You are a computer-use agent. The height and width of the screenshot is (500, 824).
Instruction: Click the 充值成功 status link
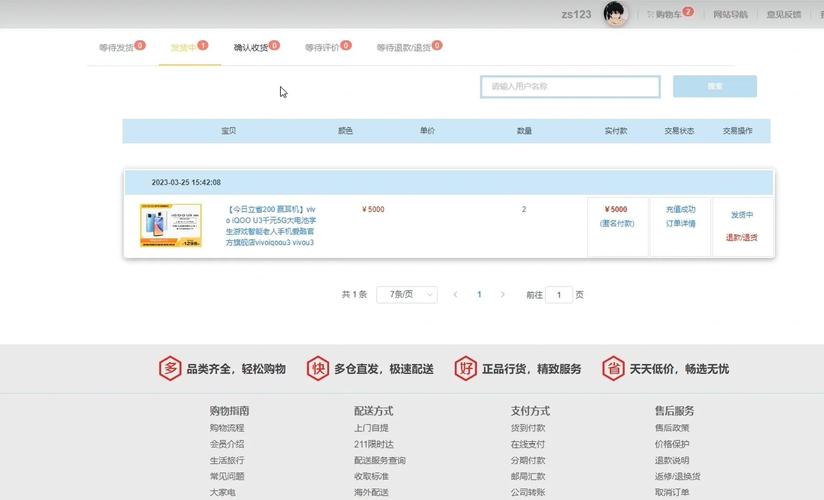681,209
